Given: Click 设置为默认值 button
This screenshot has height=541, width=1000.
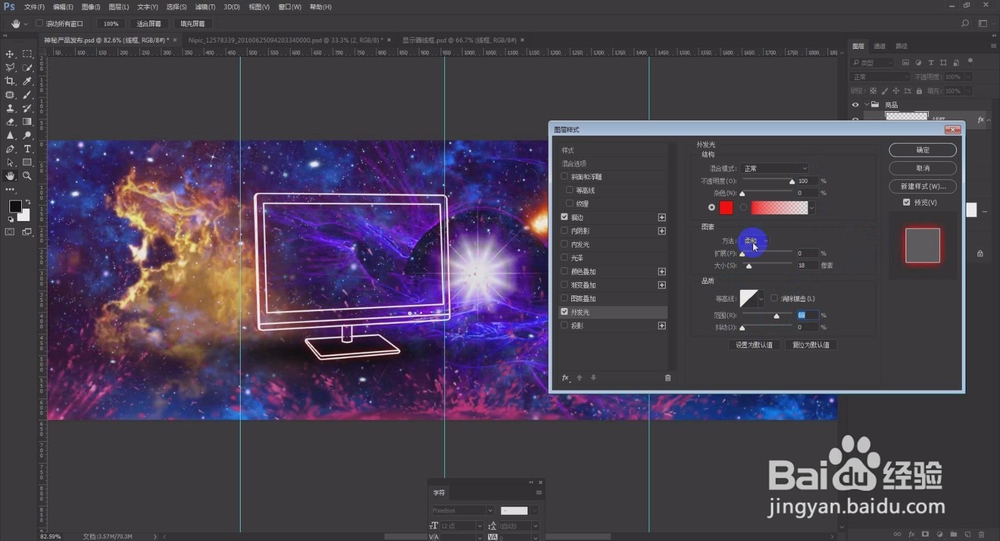Looking at the screenshot, I should [x=754, y=345].
